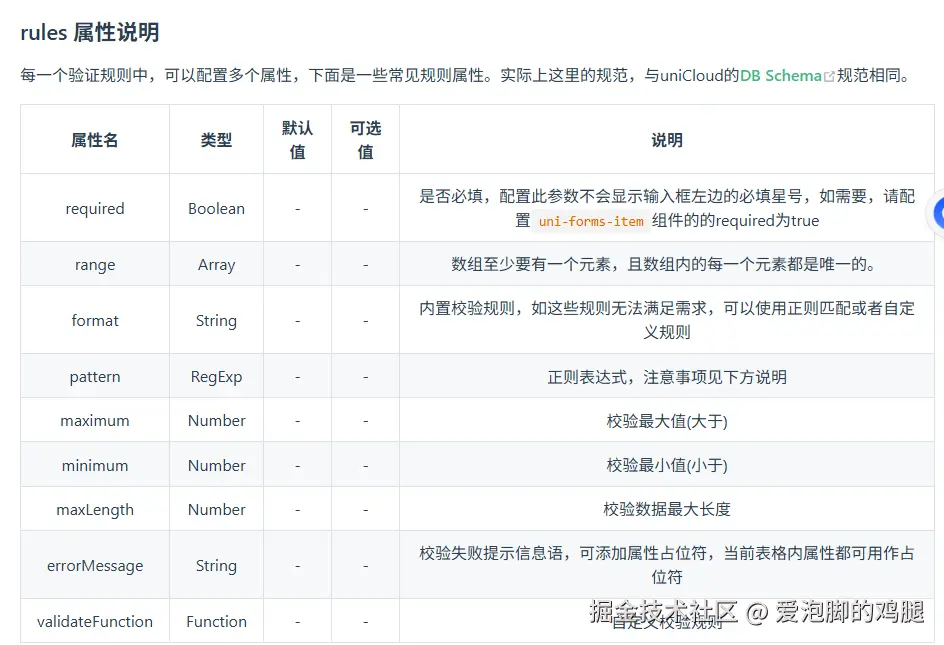Click the "类型" column header

[216, 140]
